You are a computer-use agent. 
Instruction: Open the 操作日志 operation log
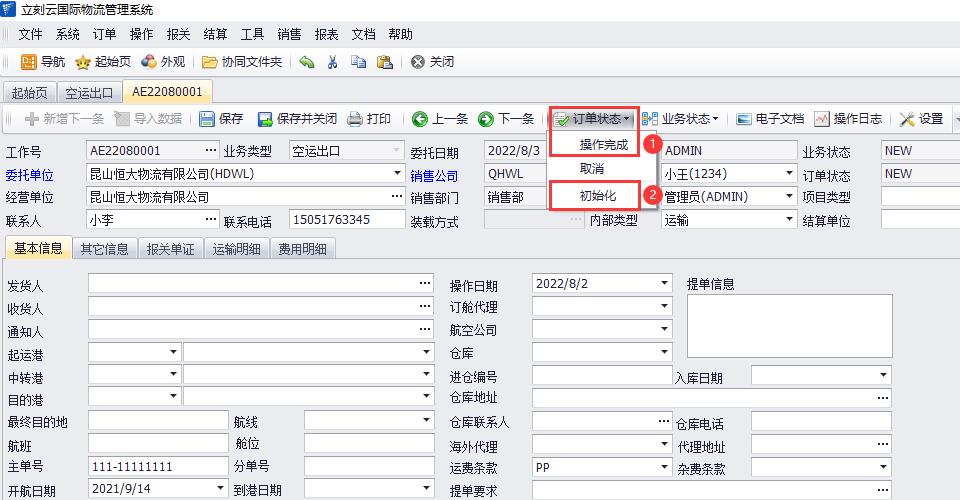click(x=849, y=119)
